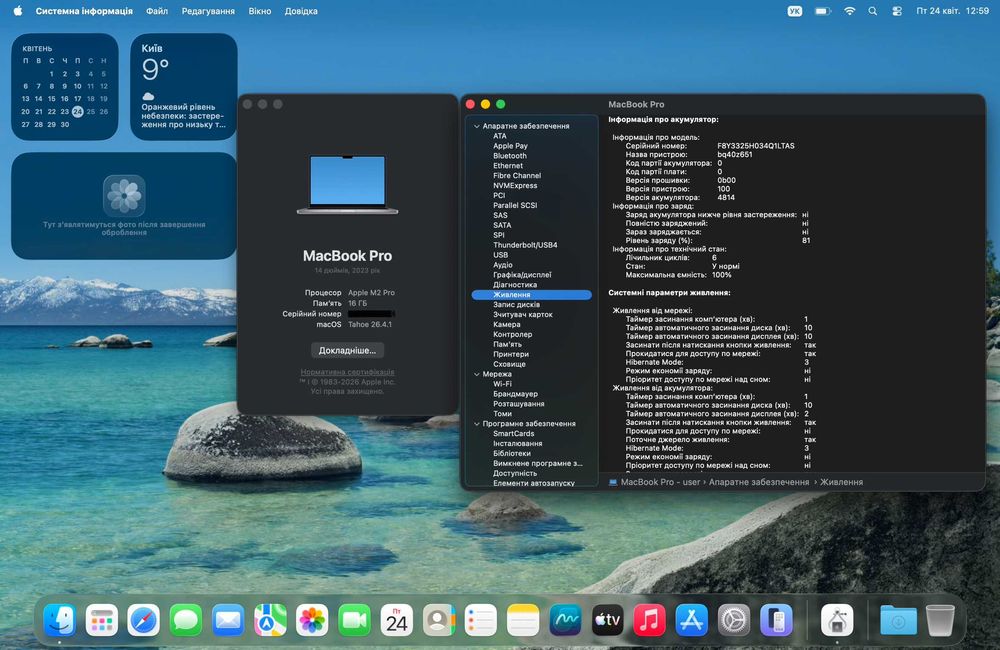Screen dimensions: 1000x650
Task: Launch Safari from the Dock
Action: pos(143,620)
